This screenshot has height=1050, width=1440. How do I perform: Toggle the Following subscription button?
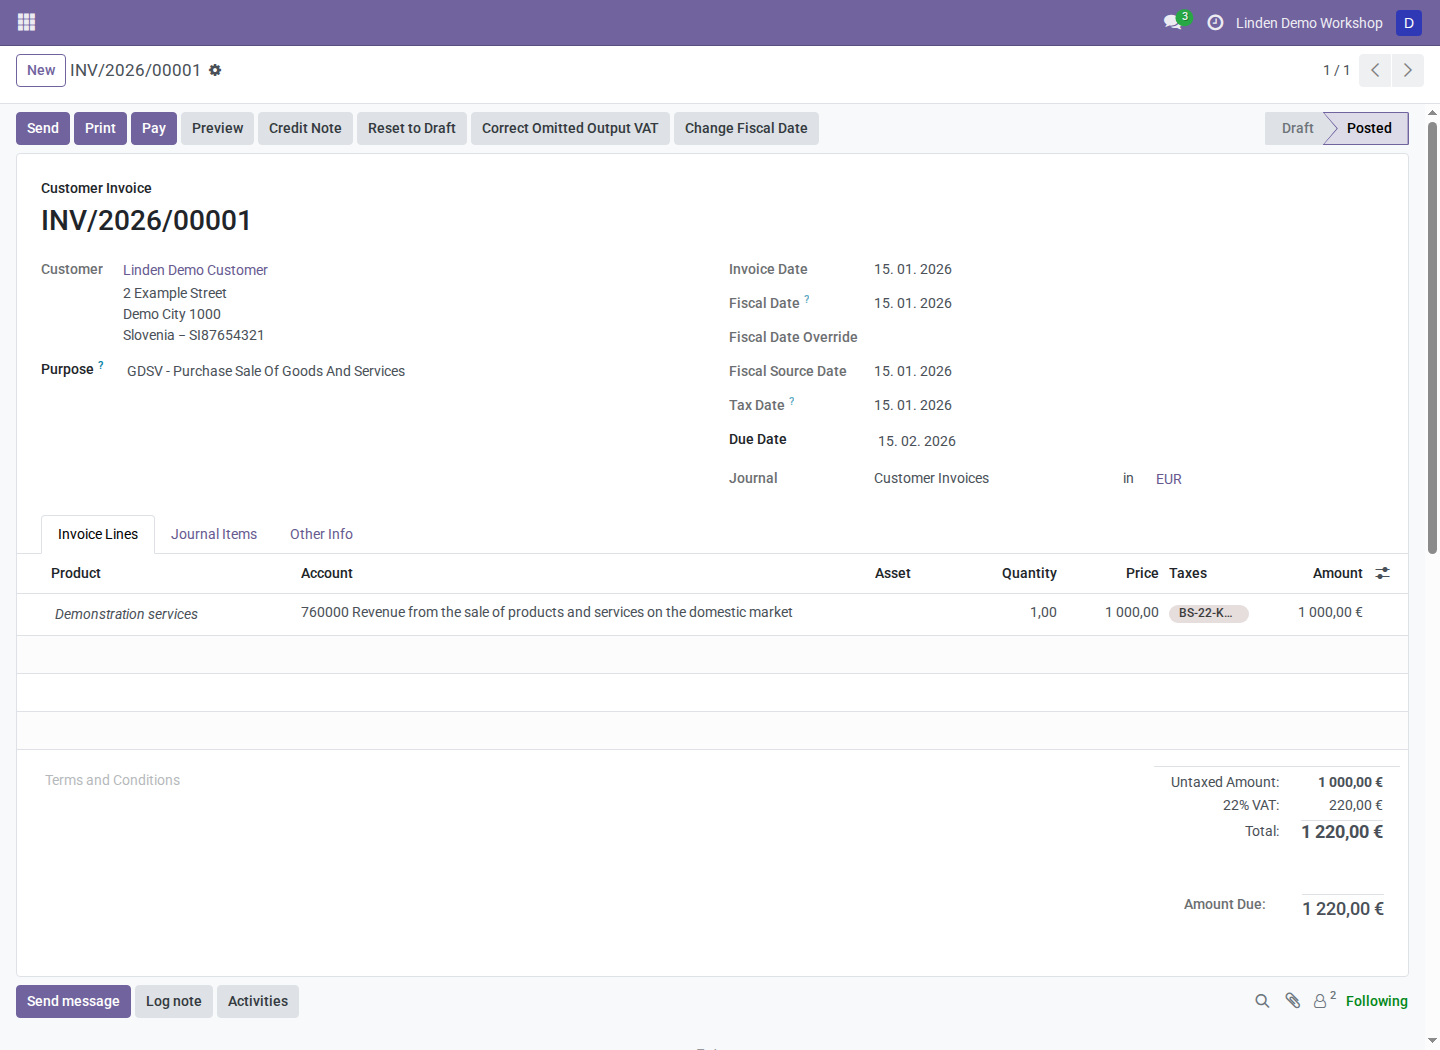tap(1376, 1001)
